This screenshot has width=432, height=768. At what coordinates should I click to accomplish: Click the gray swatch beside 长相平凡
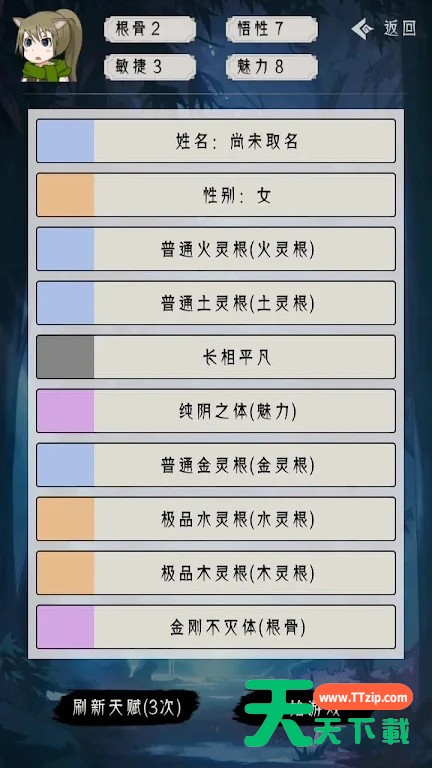click(65, 357)
